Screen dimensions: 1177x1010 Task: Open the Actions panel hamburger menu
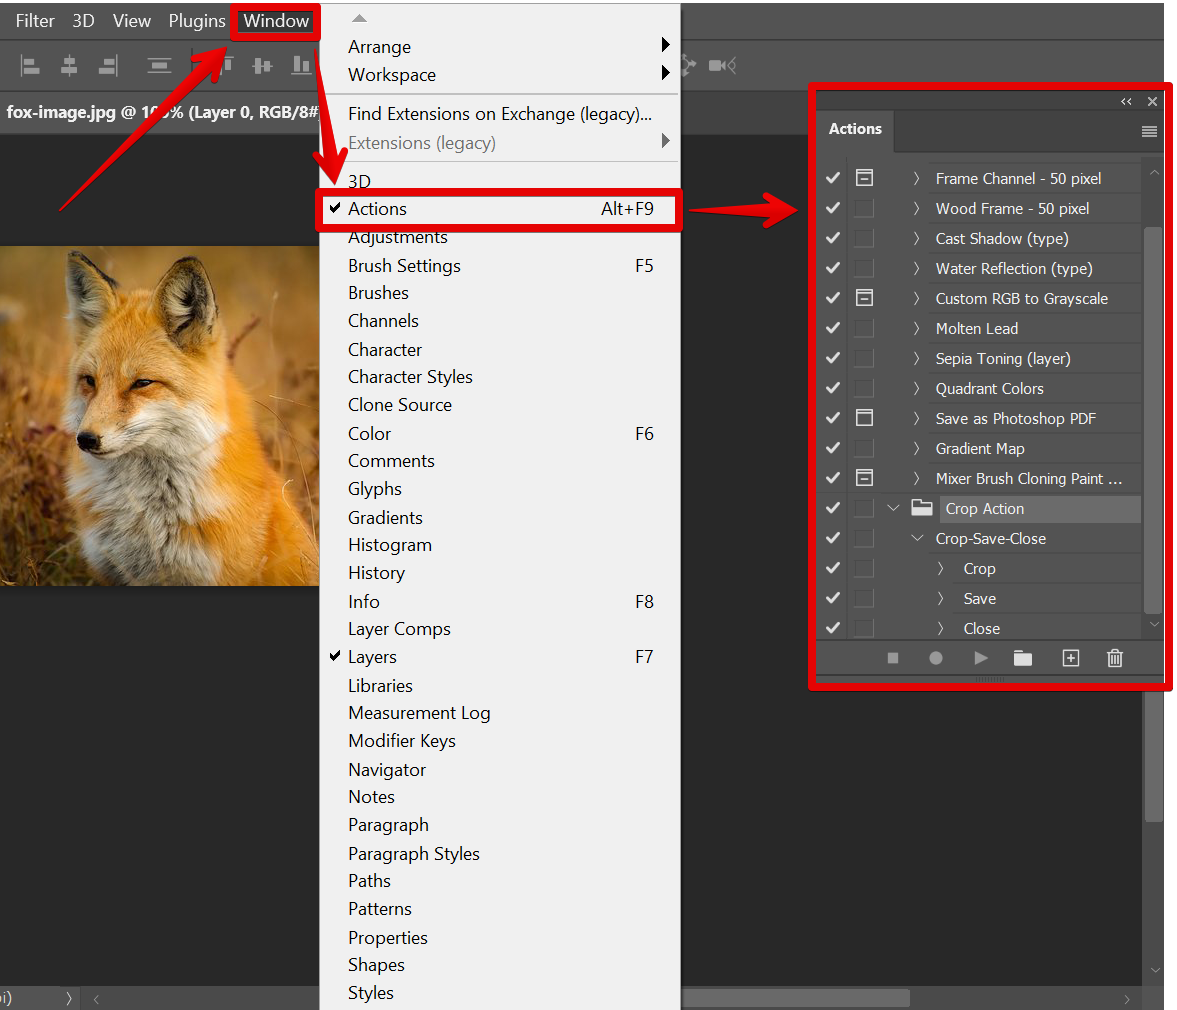[1149, 131]
